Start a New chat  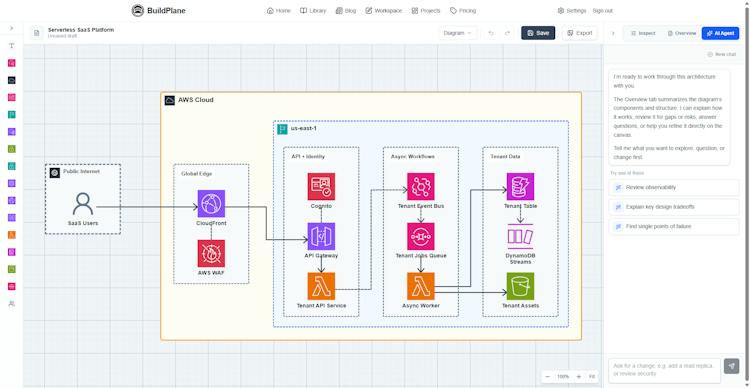(x=721, y=55)
